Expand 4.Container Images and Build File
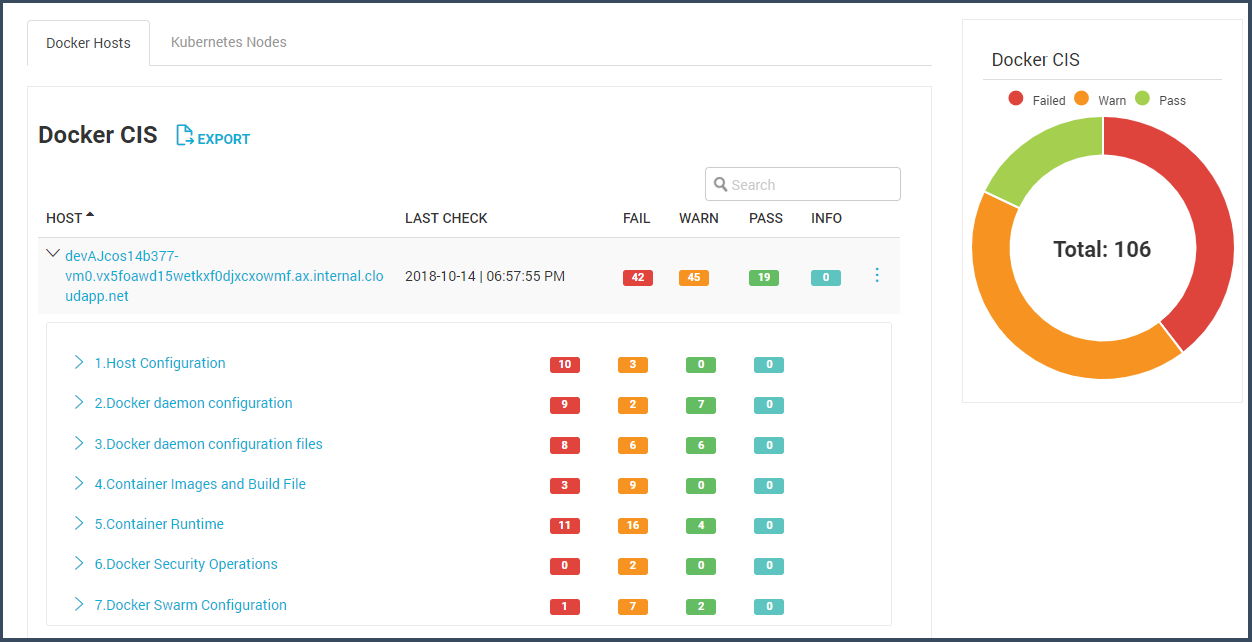This screenshot has width=1252, height=642. point(79,483)
